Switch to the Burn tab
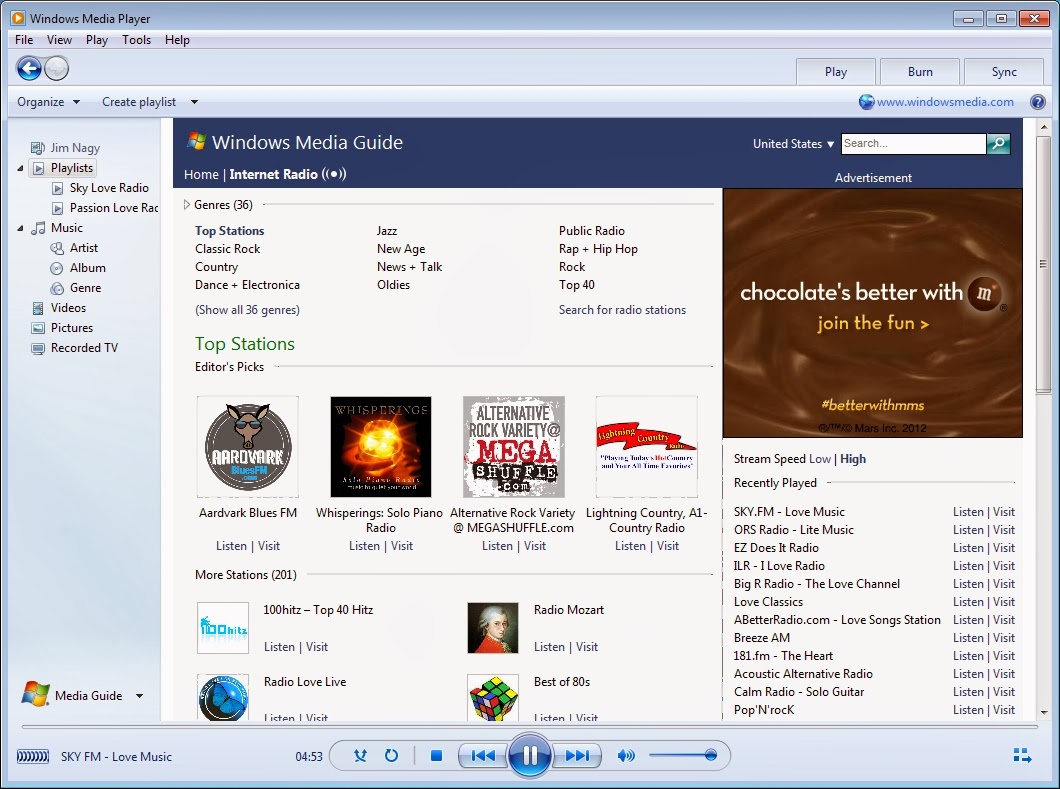Image resolution: width=1060 pixels, height=789 pixels. (x=919, y=71)
